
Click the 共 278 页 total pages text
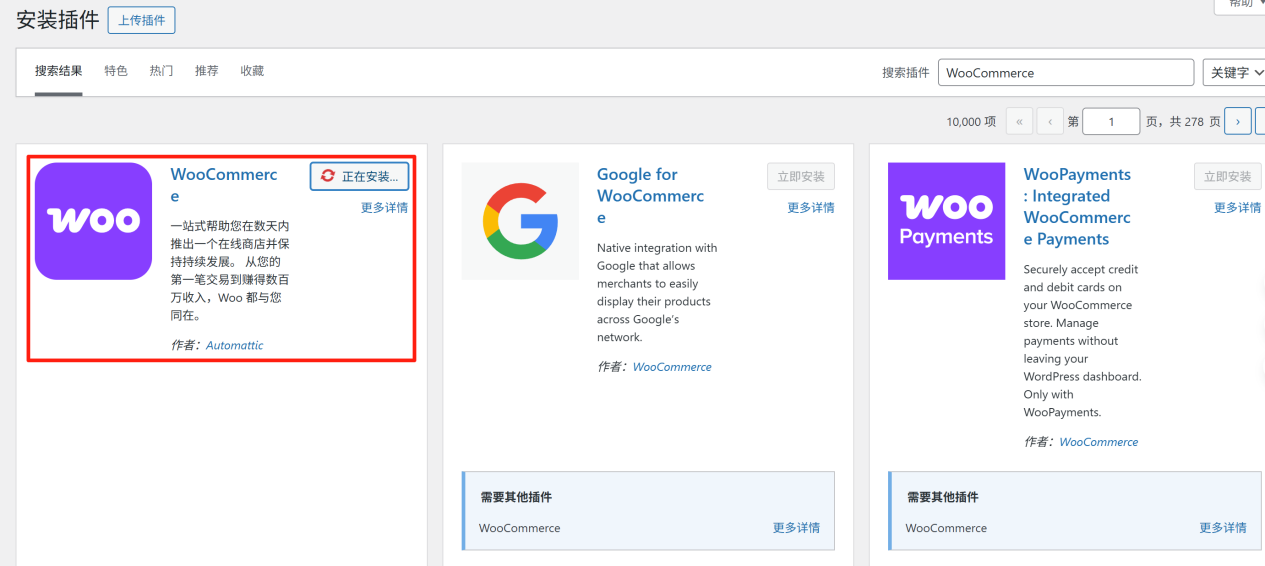coord(1195,121)
